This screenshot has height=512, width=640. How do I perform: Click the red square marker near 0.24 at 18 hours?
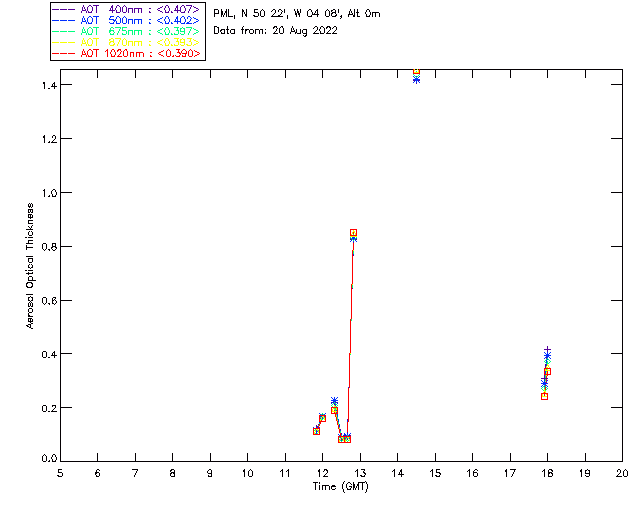[544, 396]
